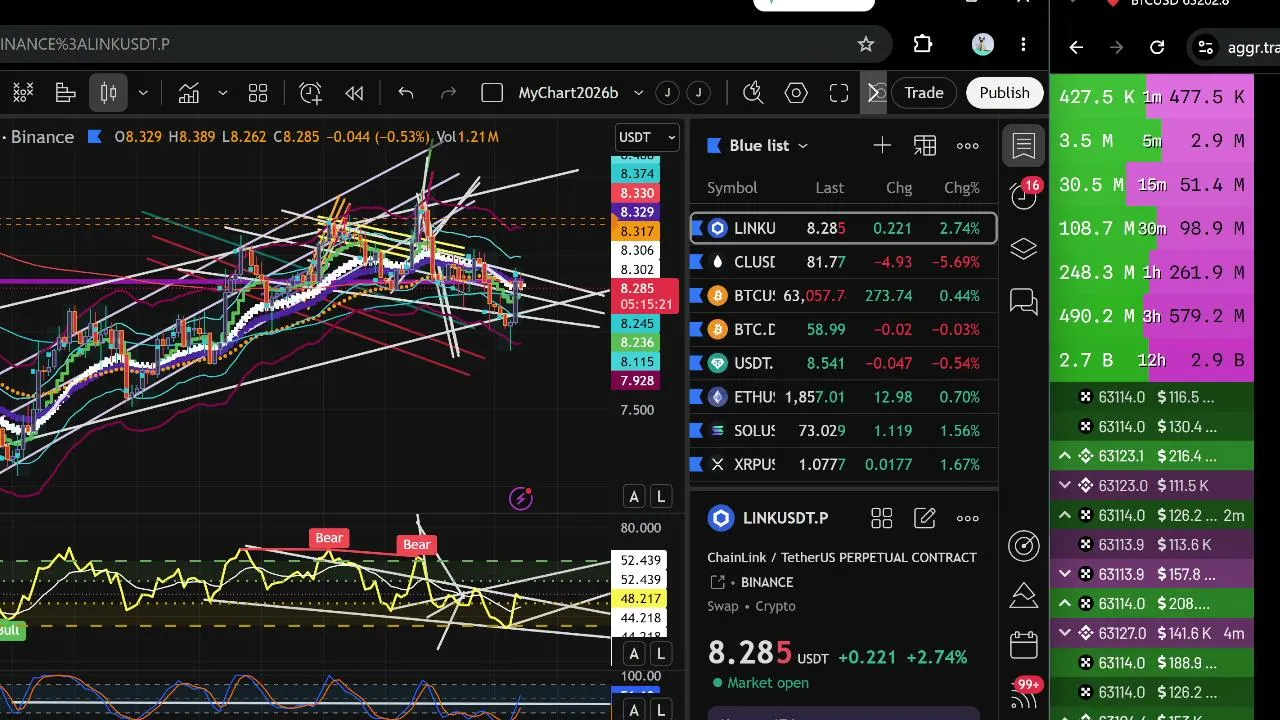Open the watchlist table view icon
The height and width of the screenshot is (720, 1280).
pyautogui.click(x=925, y=145)
